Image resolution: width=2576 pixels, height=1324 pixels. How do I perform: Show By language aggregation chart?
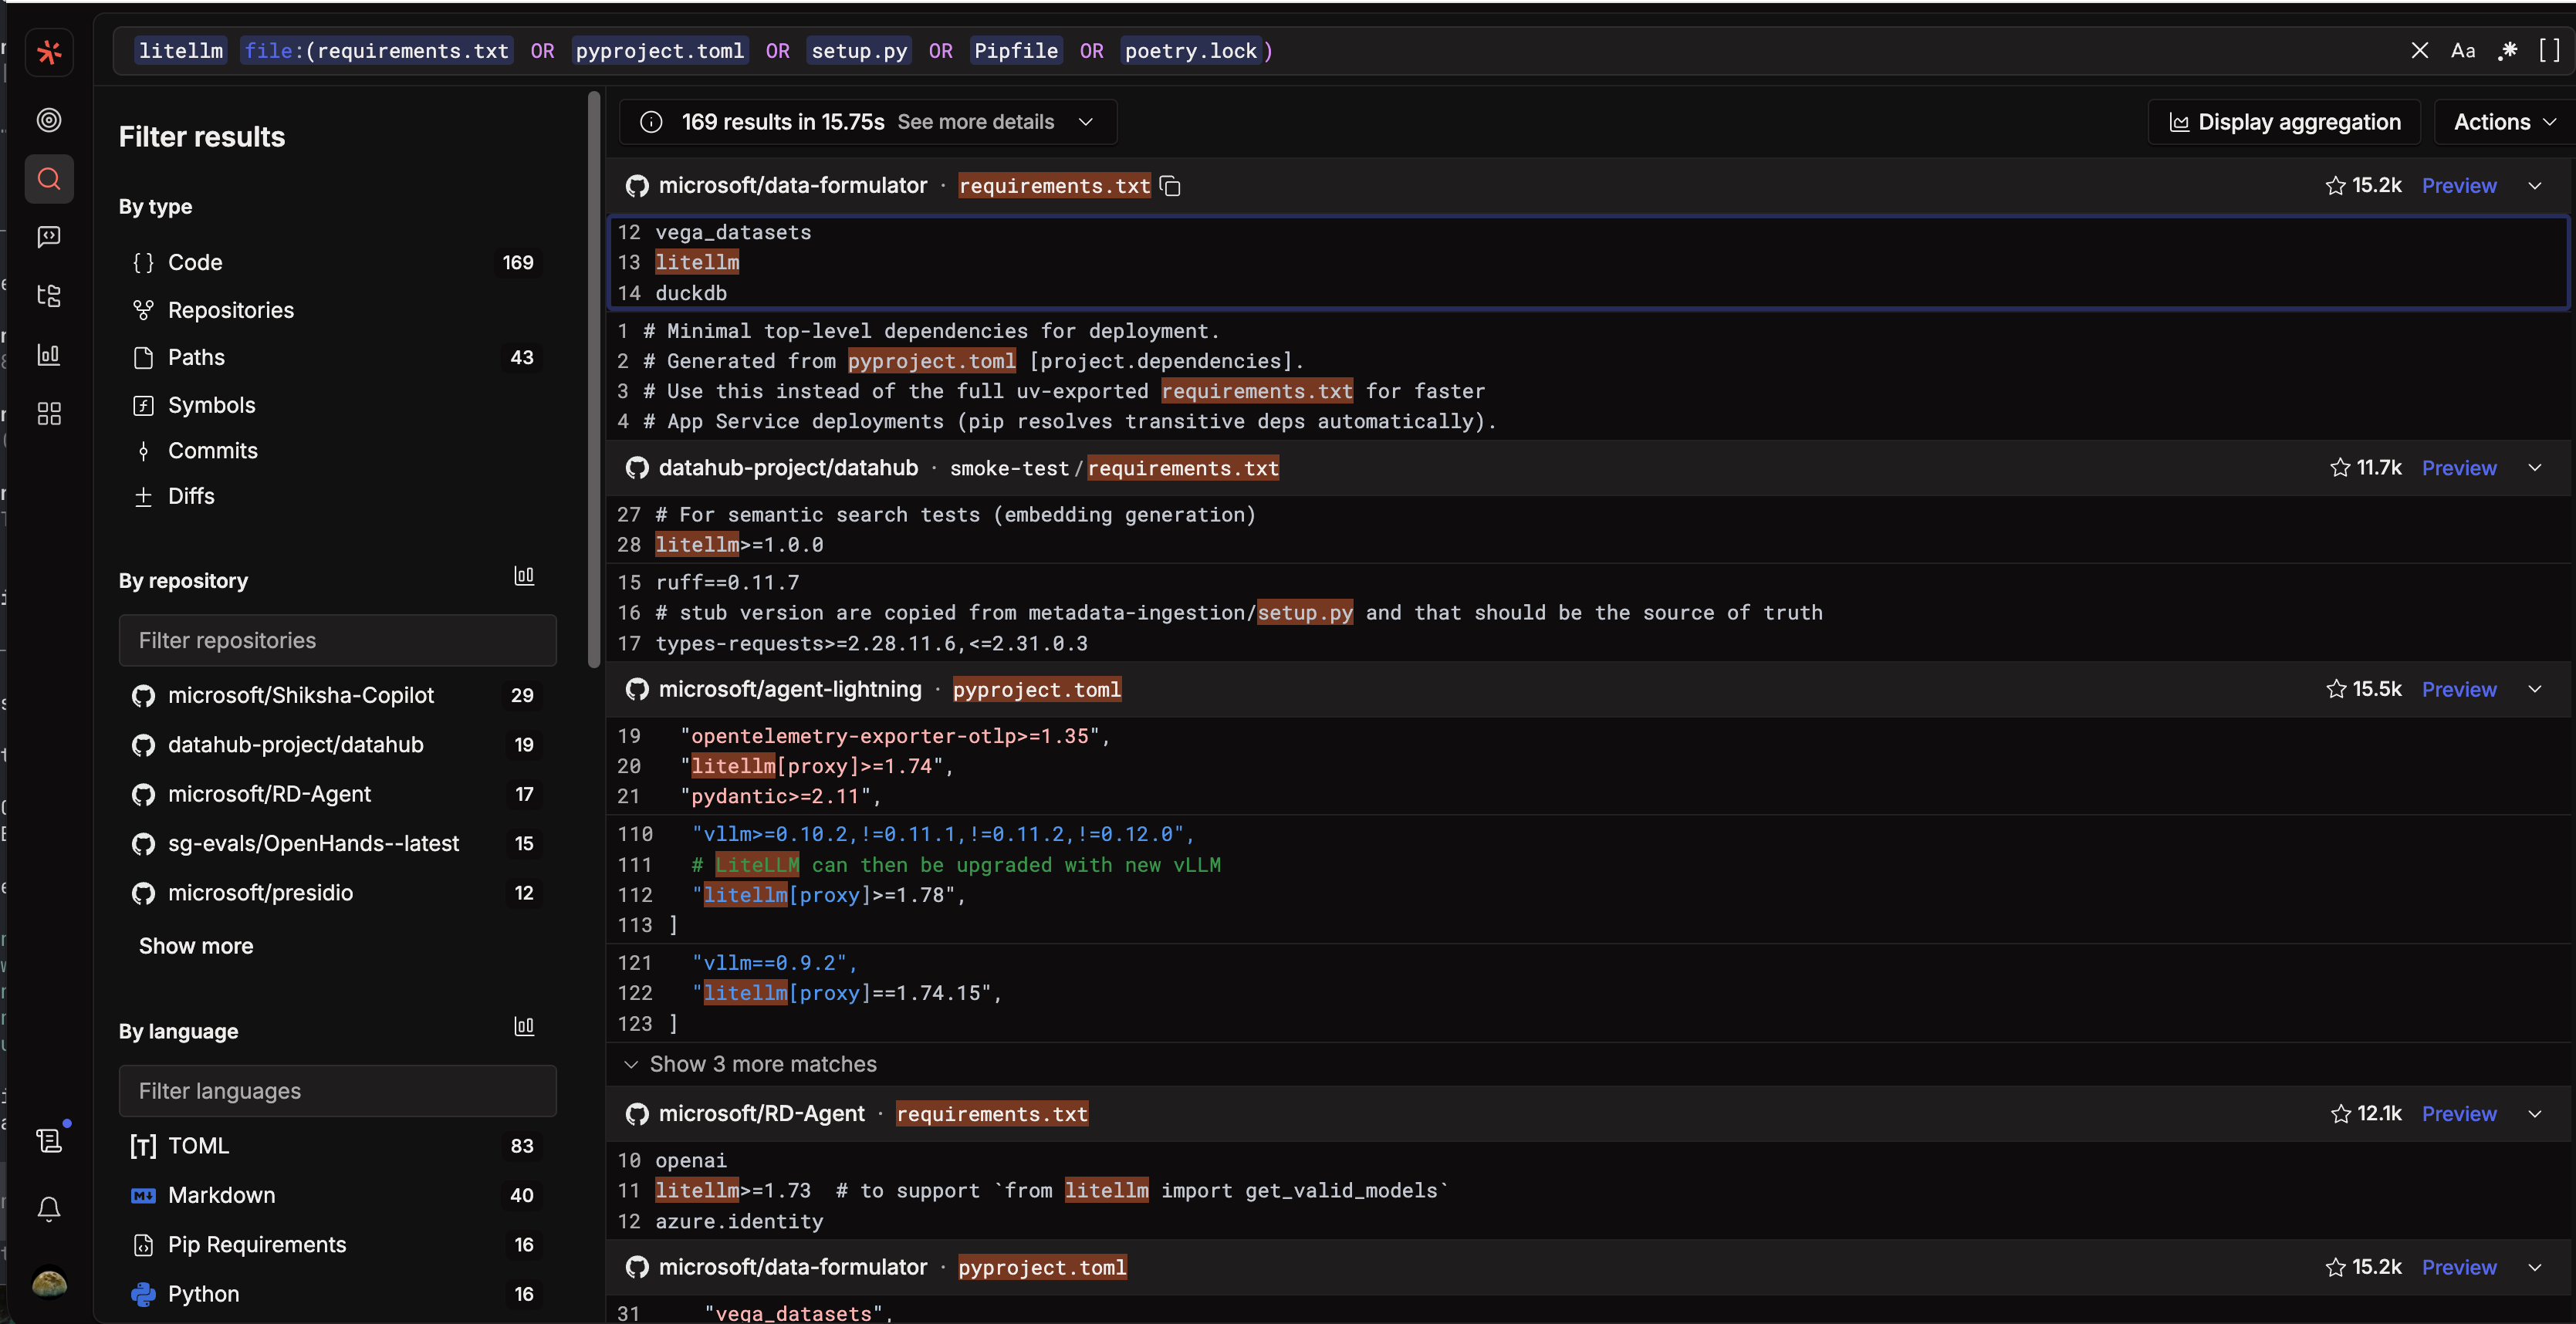coord(524,1027)
